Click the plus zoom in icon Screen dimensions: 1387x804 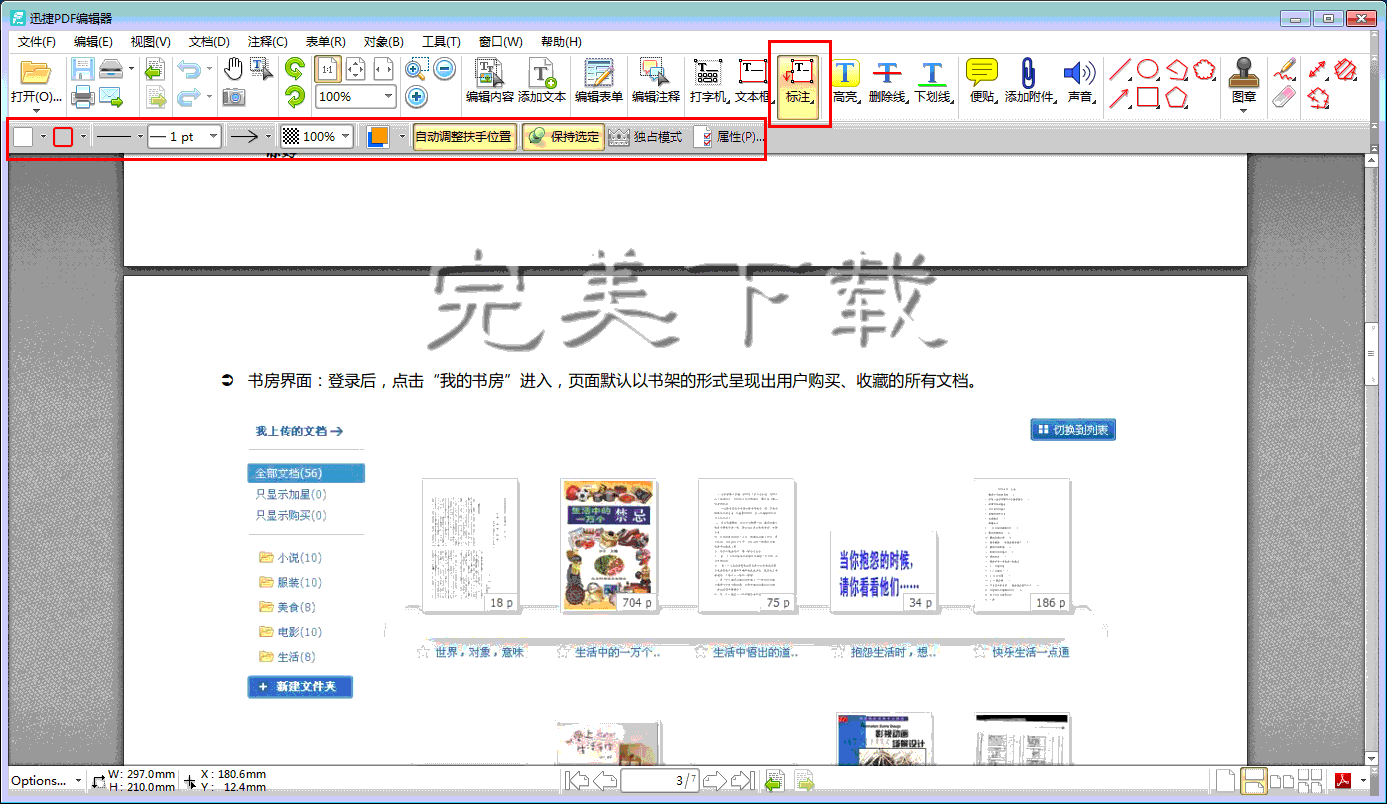(417, 97)
